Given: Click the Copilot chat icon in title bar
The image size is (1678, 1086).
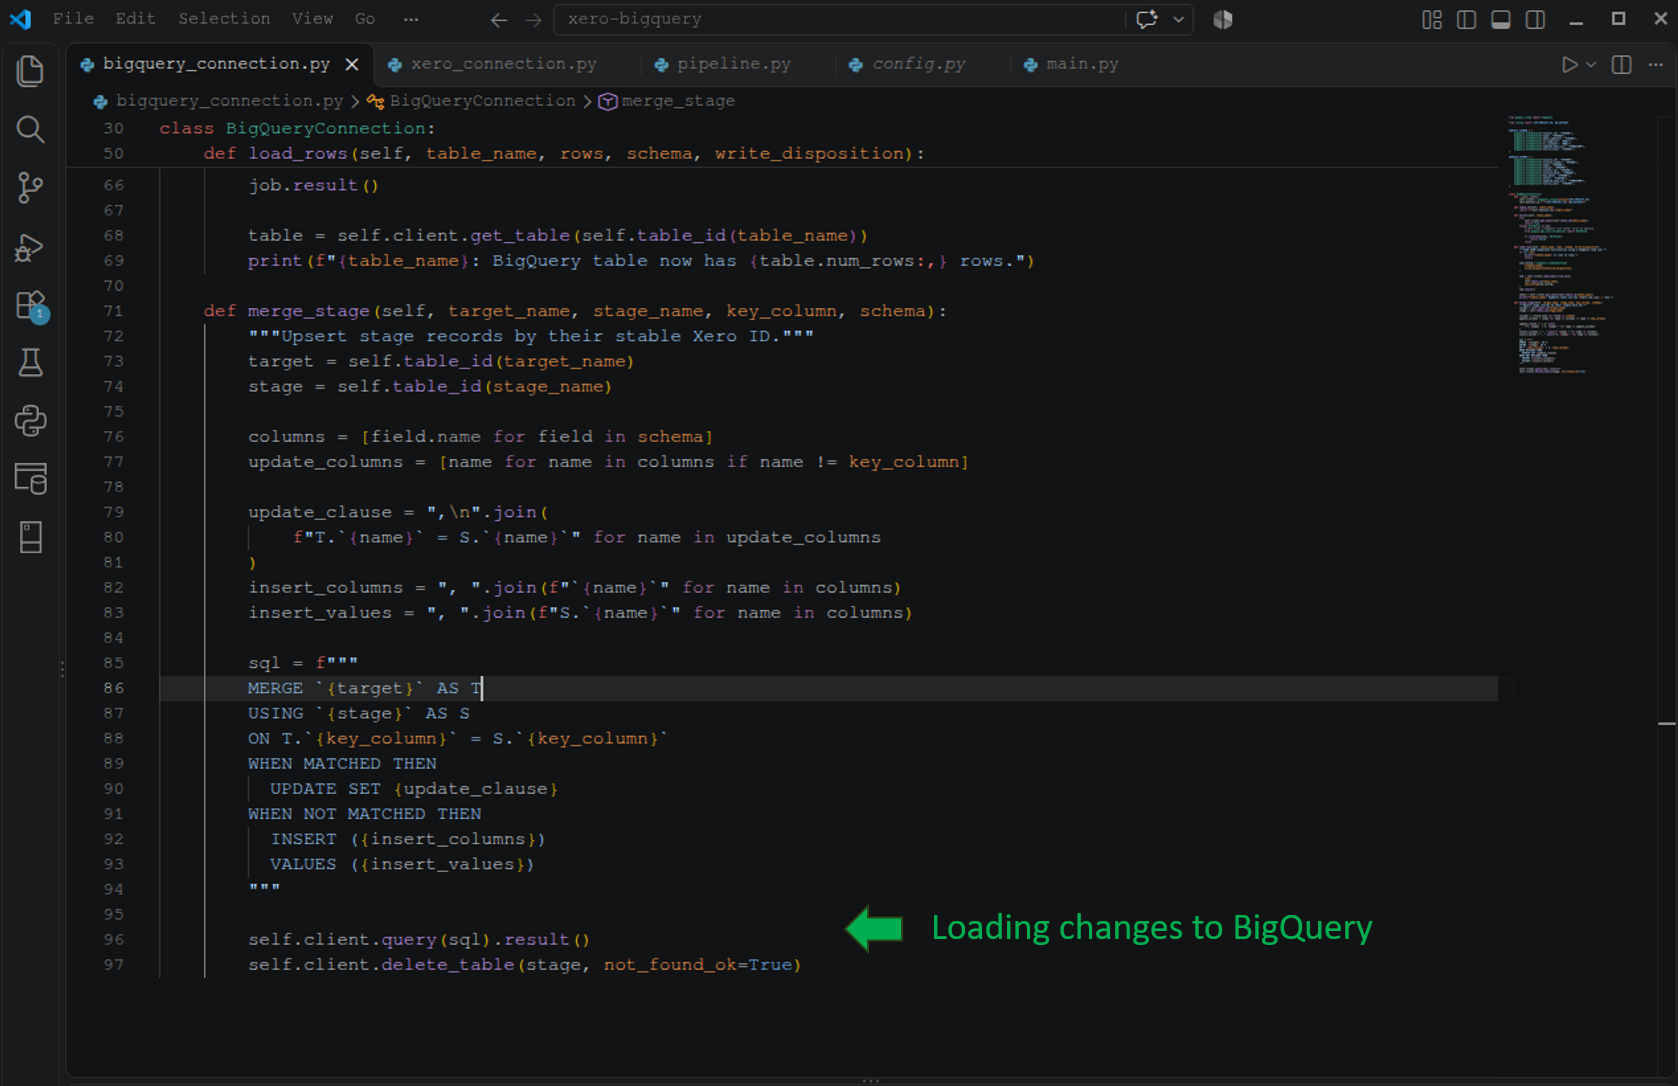Looking at the screenshot, I should pyautogui.click(x=1147, y=19).
